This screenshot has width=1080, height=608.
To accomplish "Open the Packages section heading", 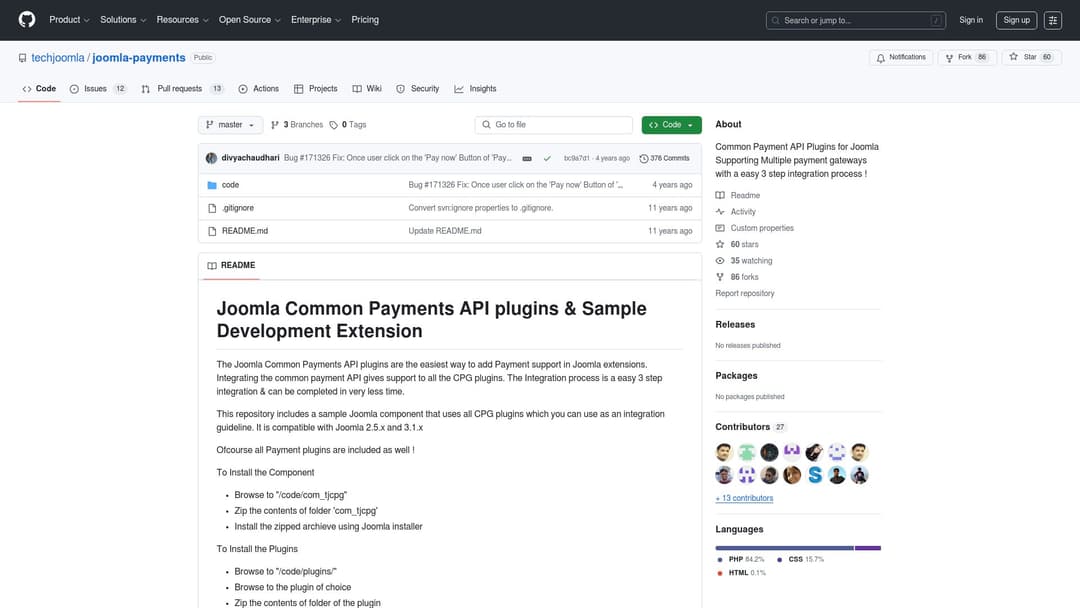I will click(736, 376).
